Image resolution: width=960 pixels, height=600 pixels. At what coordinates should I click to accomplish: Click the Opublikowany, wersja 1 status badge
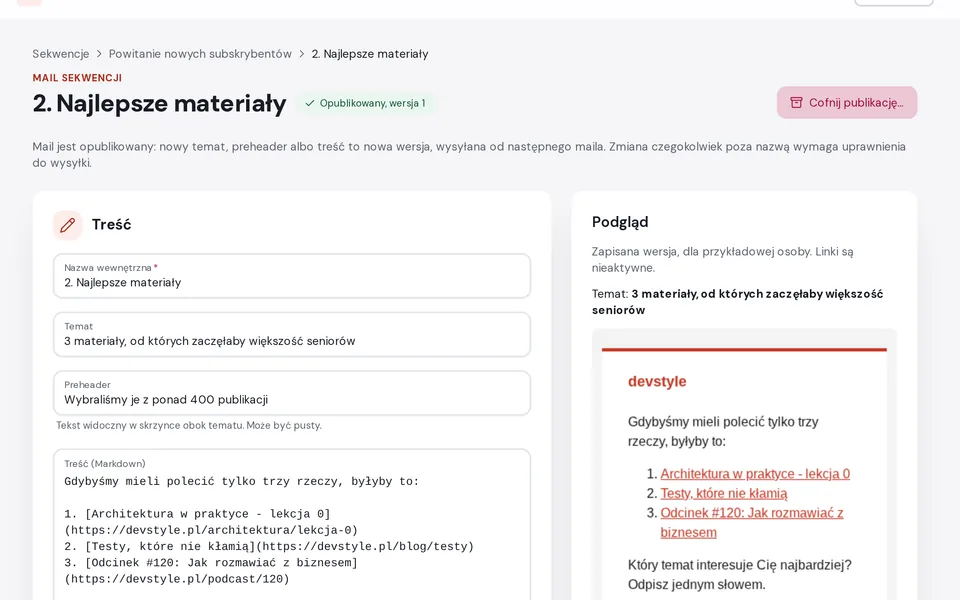366,103
